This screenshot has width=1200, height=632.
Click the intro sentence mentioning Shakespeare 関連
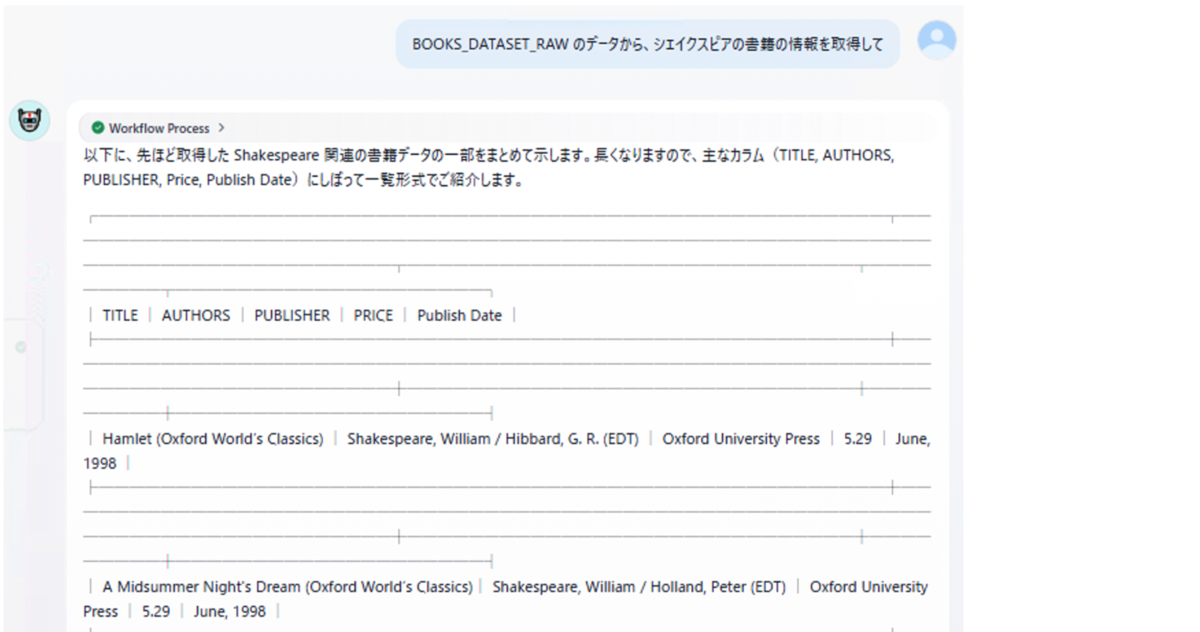[489, 169]
